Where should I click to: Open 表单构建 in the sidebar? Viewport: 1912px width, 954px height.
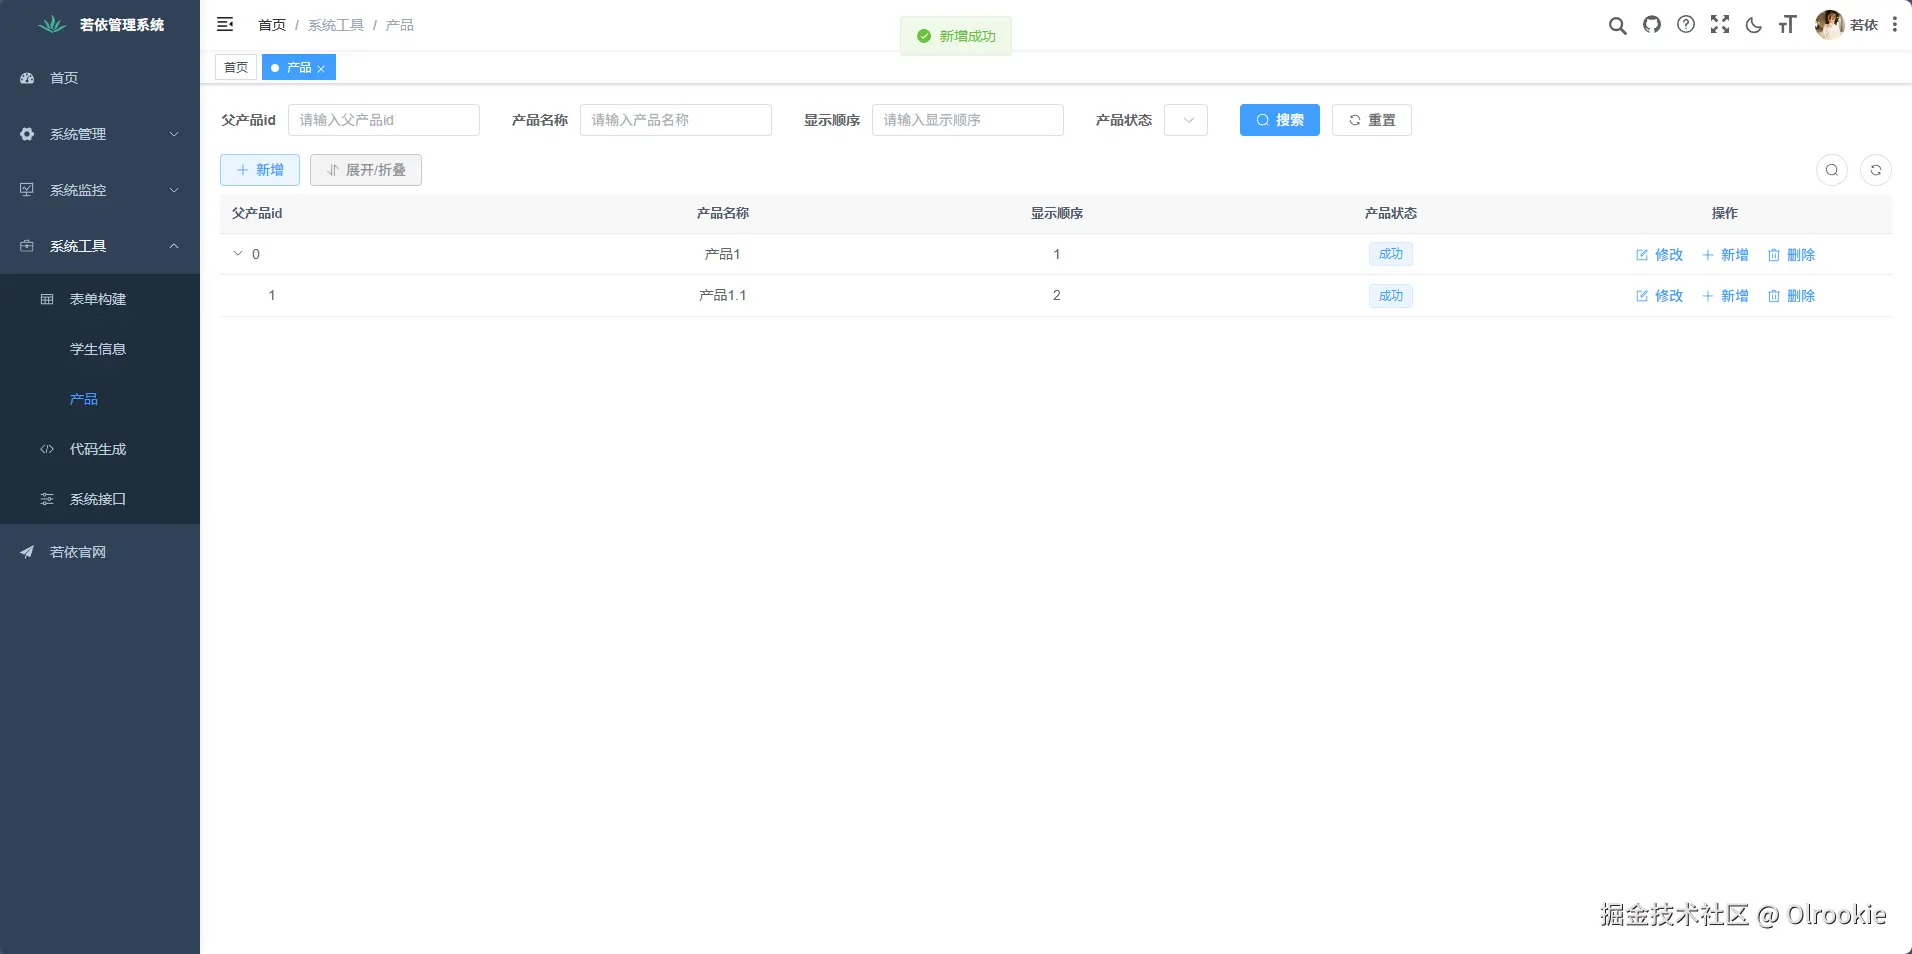tap(100, 299)
